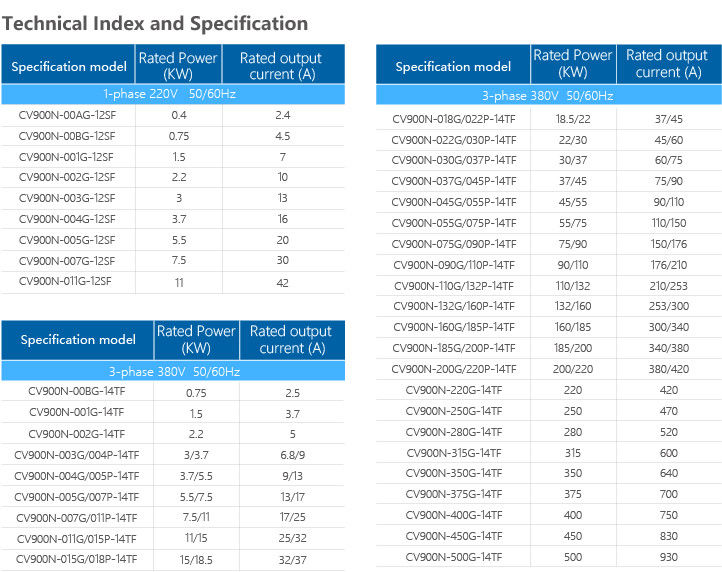Viewport: 722px width, 572px height.
Task: Click model CV900N-200G/220P-14TF
Action: (x=453, y=368)
